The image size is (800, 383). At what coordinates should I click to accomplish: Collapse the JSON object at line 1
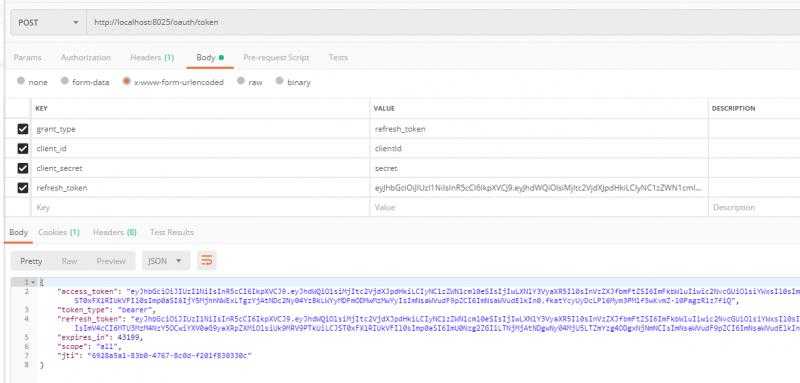33,282
